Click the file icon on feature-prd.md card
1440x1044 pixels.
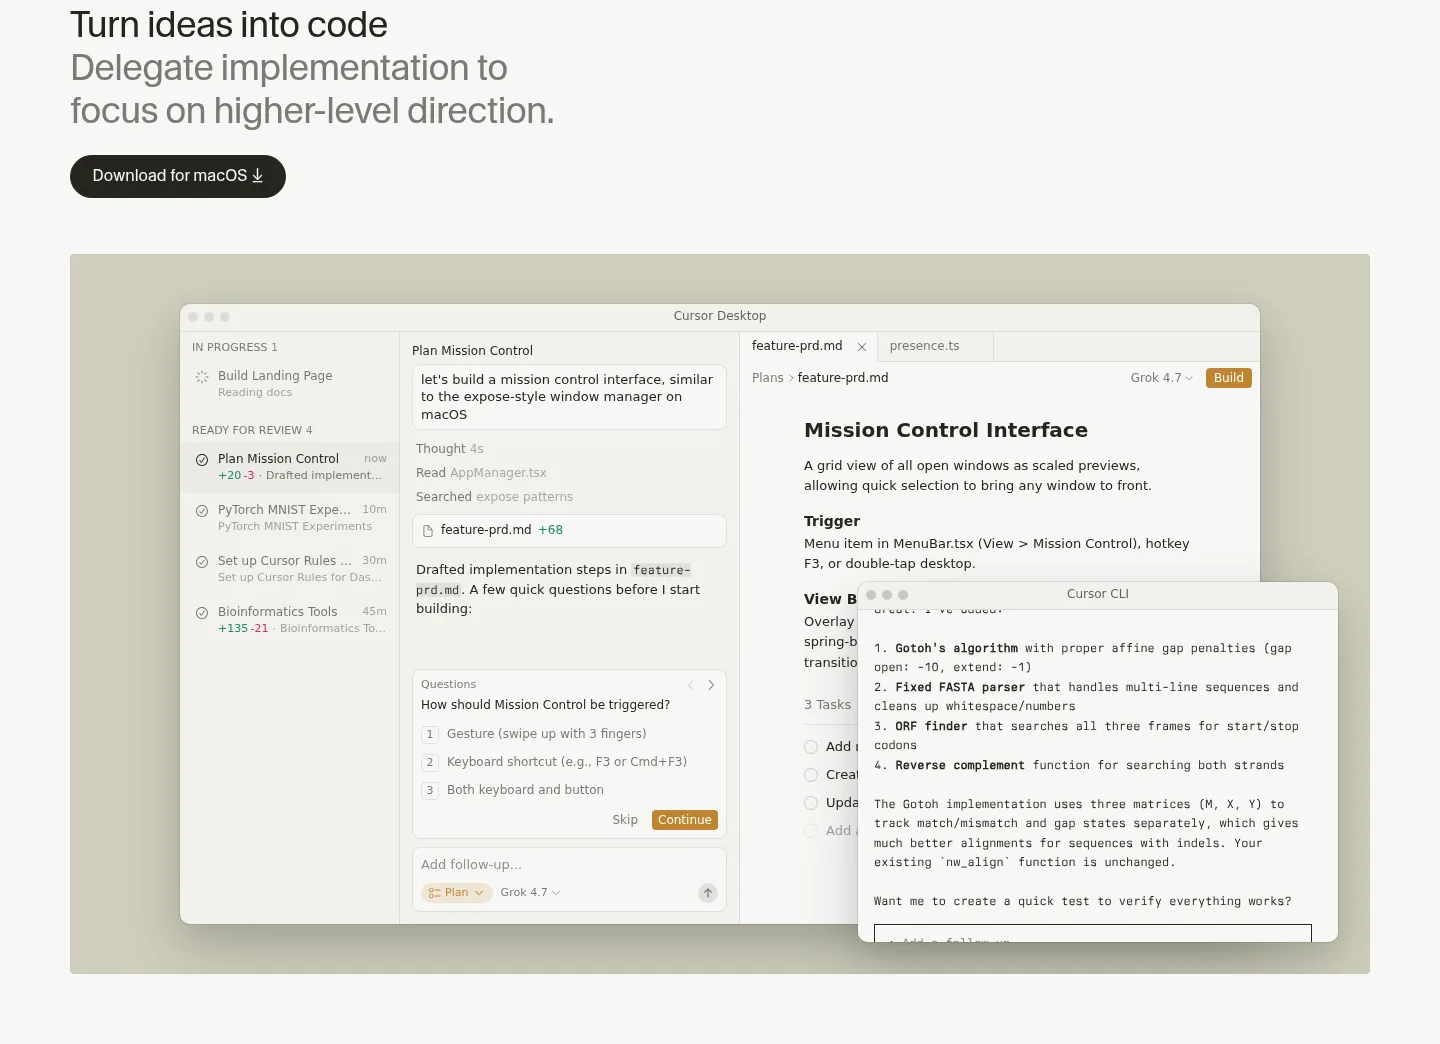click(428, 531)
